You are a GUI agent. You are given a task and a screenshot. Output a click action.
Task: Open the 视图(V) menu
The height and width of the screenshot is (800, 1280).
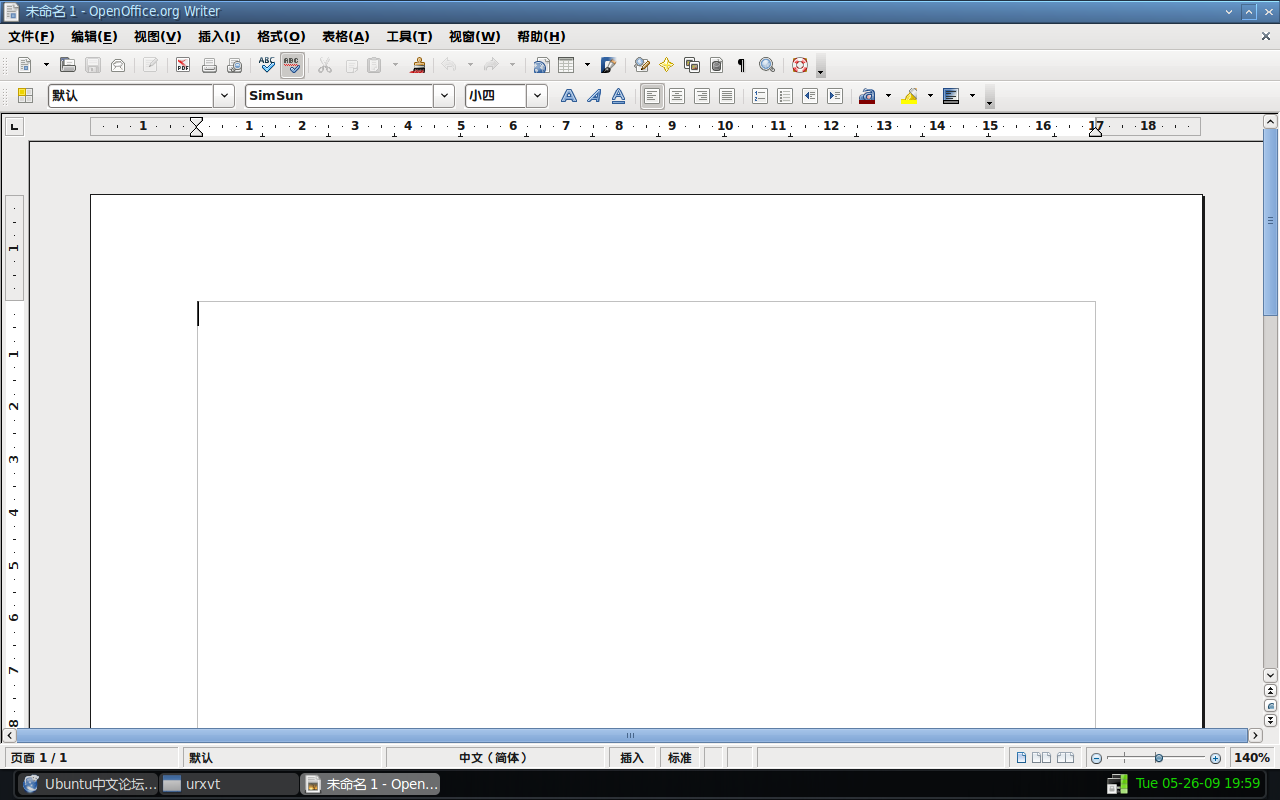[x=158, y=36]
